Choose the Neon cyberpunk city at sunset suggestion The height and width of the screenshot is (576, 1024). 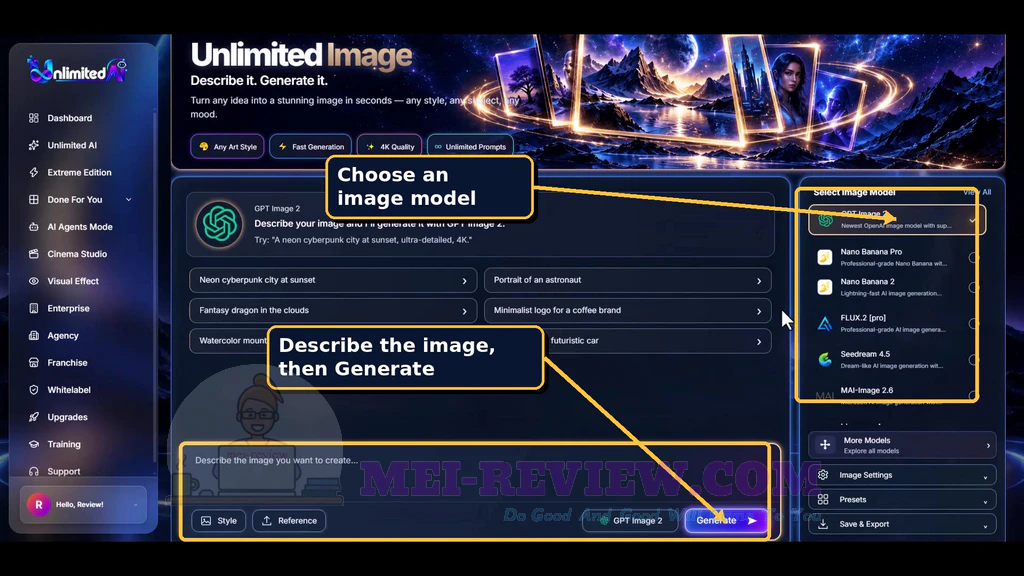pos(333,280)
